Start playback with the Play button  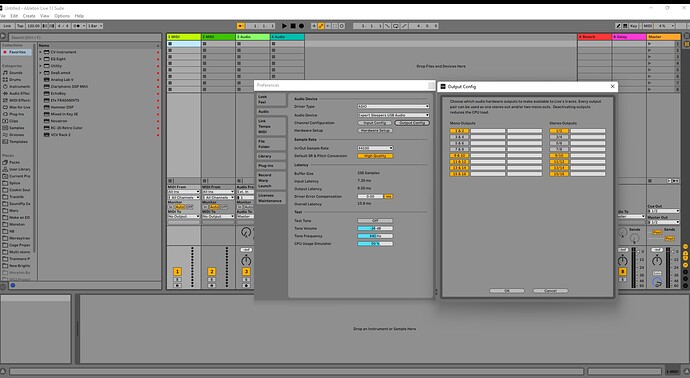pos(284,26)
